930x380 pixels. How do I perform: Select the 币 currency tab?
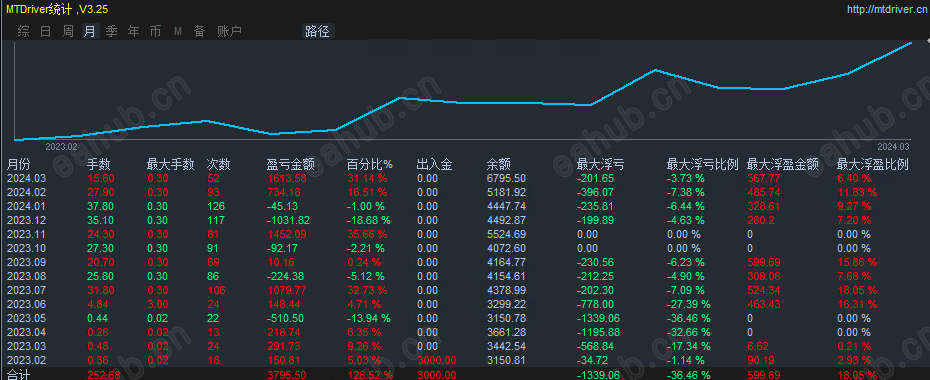click(x=155, y=31)
